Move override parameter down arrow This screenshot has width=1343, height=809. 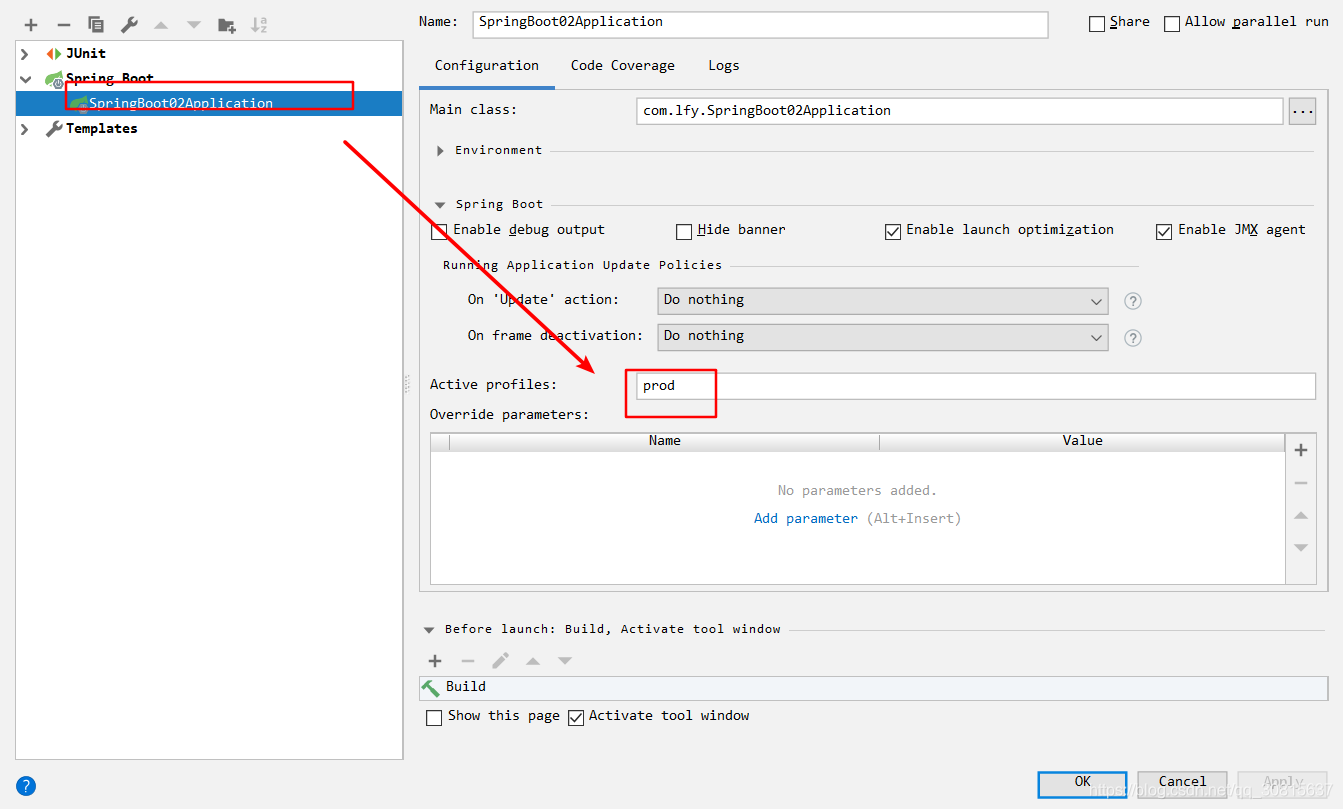[1301, 547]
